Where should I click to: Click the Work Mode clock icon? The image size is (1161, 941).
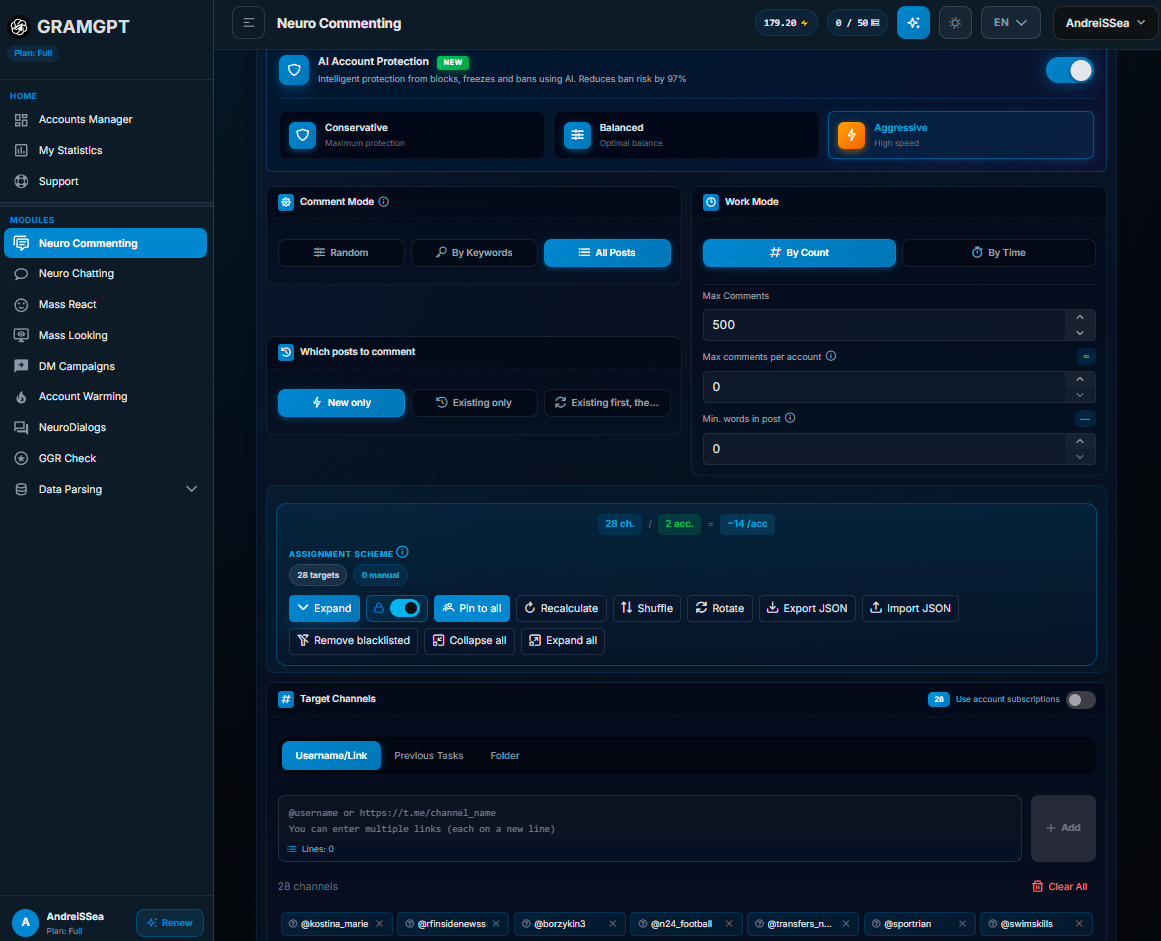711,202
